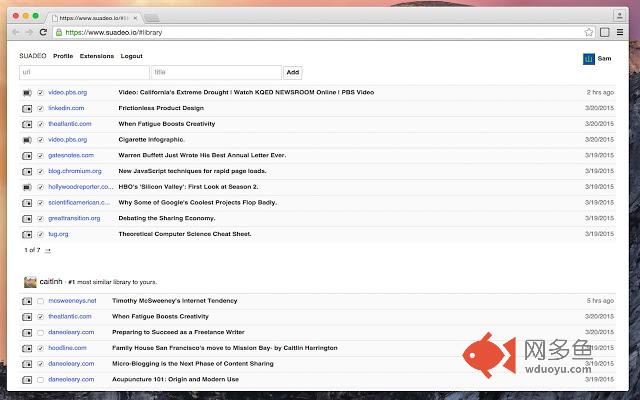This screenshot has height=400, width=640.
Task: Click the Chrome user profile button
Action: point(619,16)
